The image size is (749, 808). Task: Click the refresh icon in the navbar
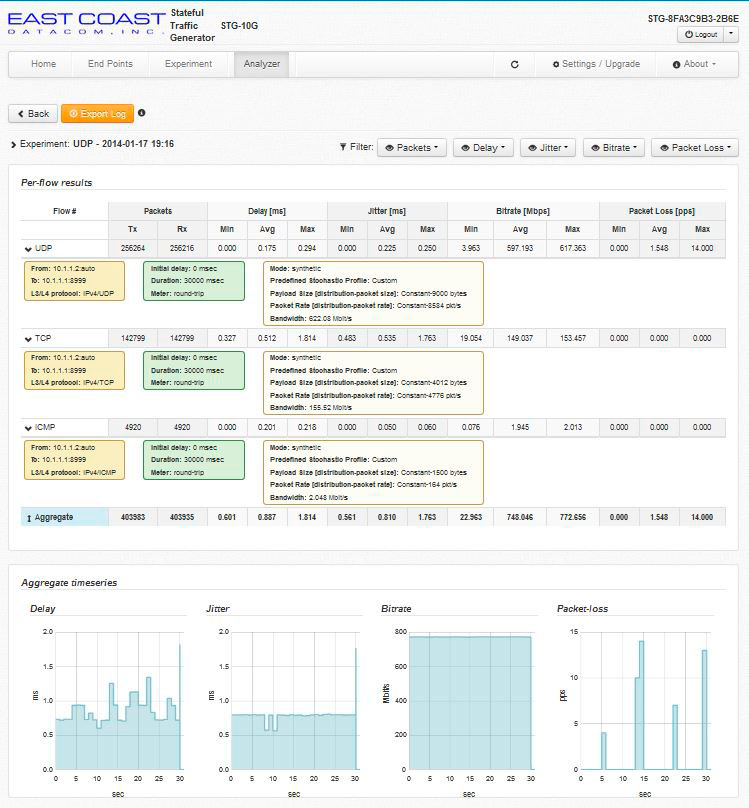click(x=515, y=64)
